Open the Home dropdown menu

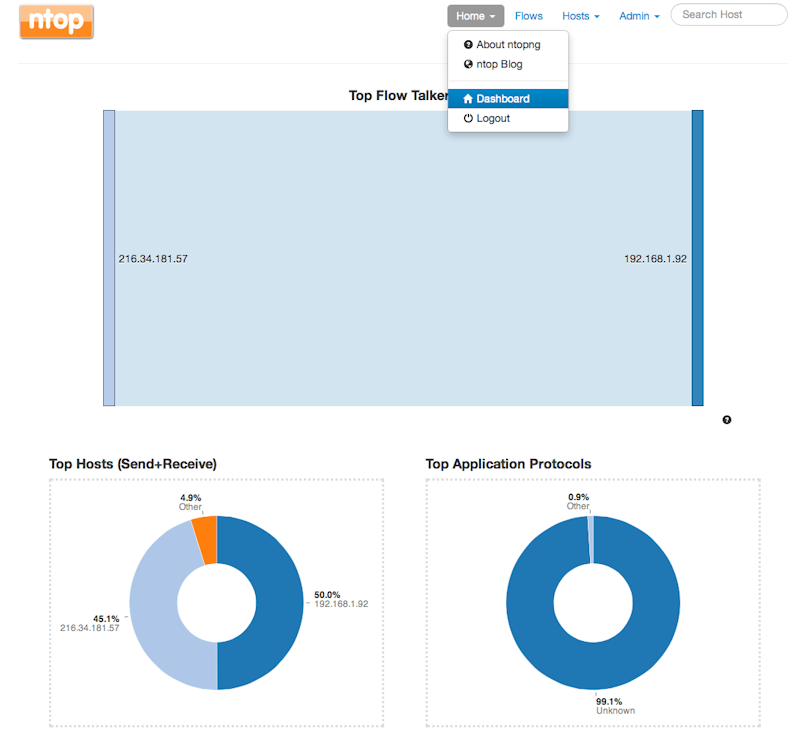pos(474,16)
